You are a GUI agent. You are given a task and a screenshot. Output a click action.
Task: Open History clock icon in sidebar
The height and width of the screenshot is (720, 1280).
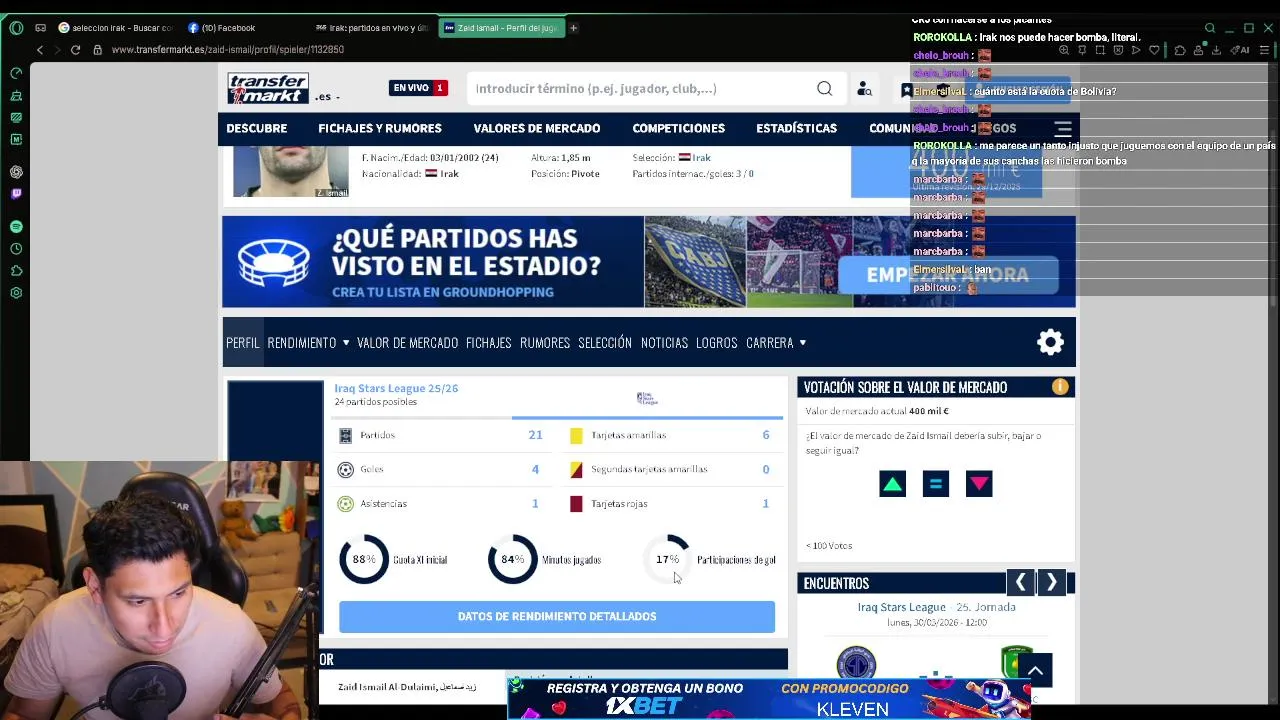(x=16, y=249)
